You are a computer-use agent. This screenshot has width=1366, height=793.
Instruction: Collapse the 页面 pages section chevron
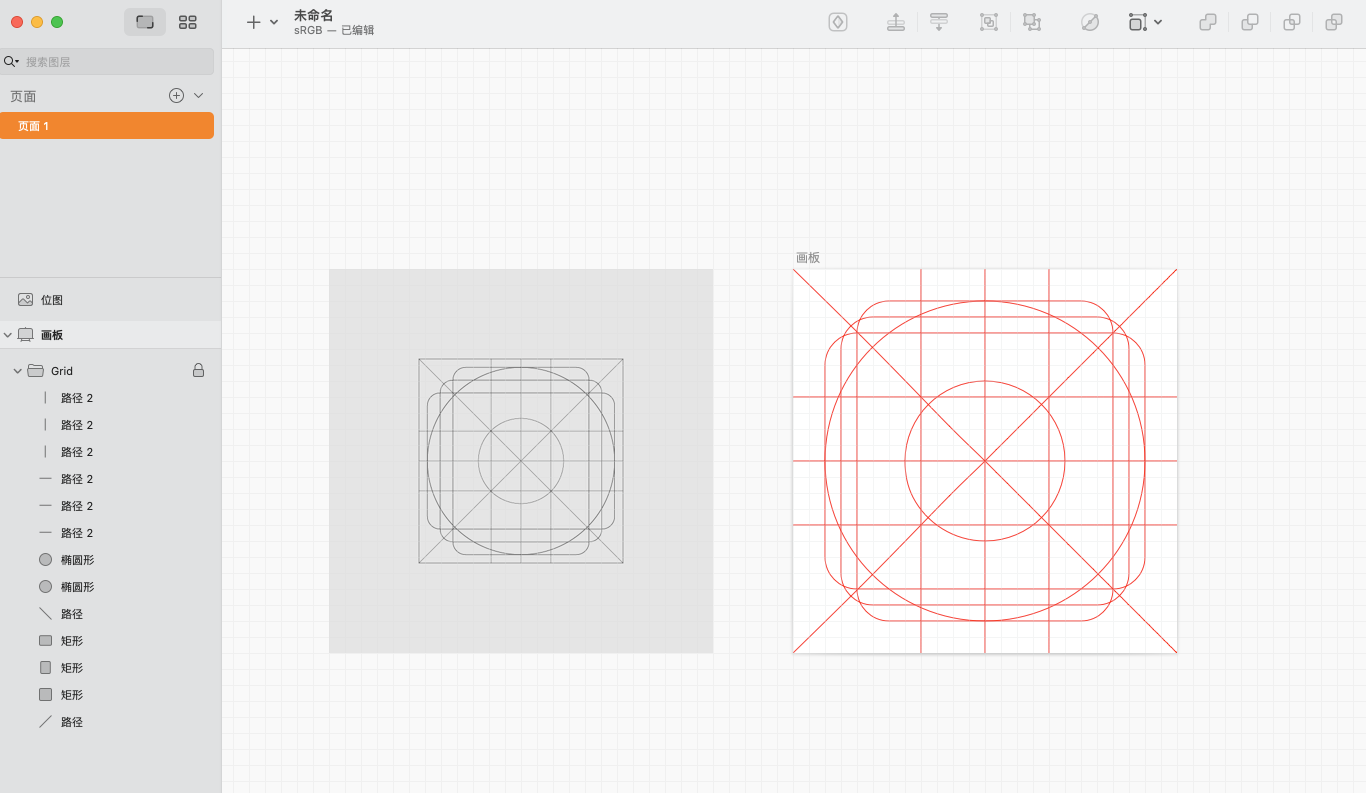click(198, 96)
